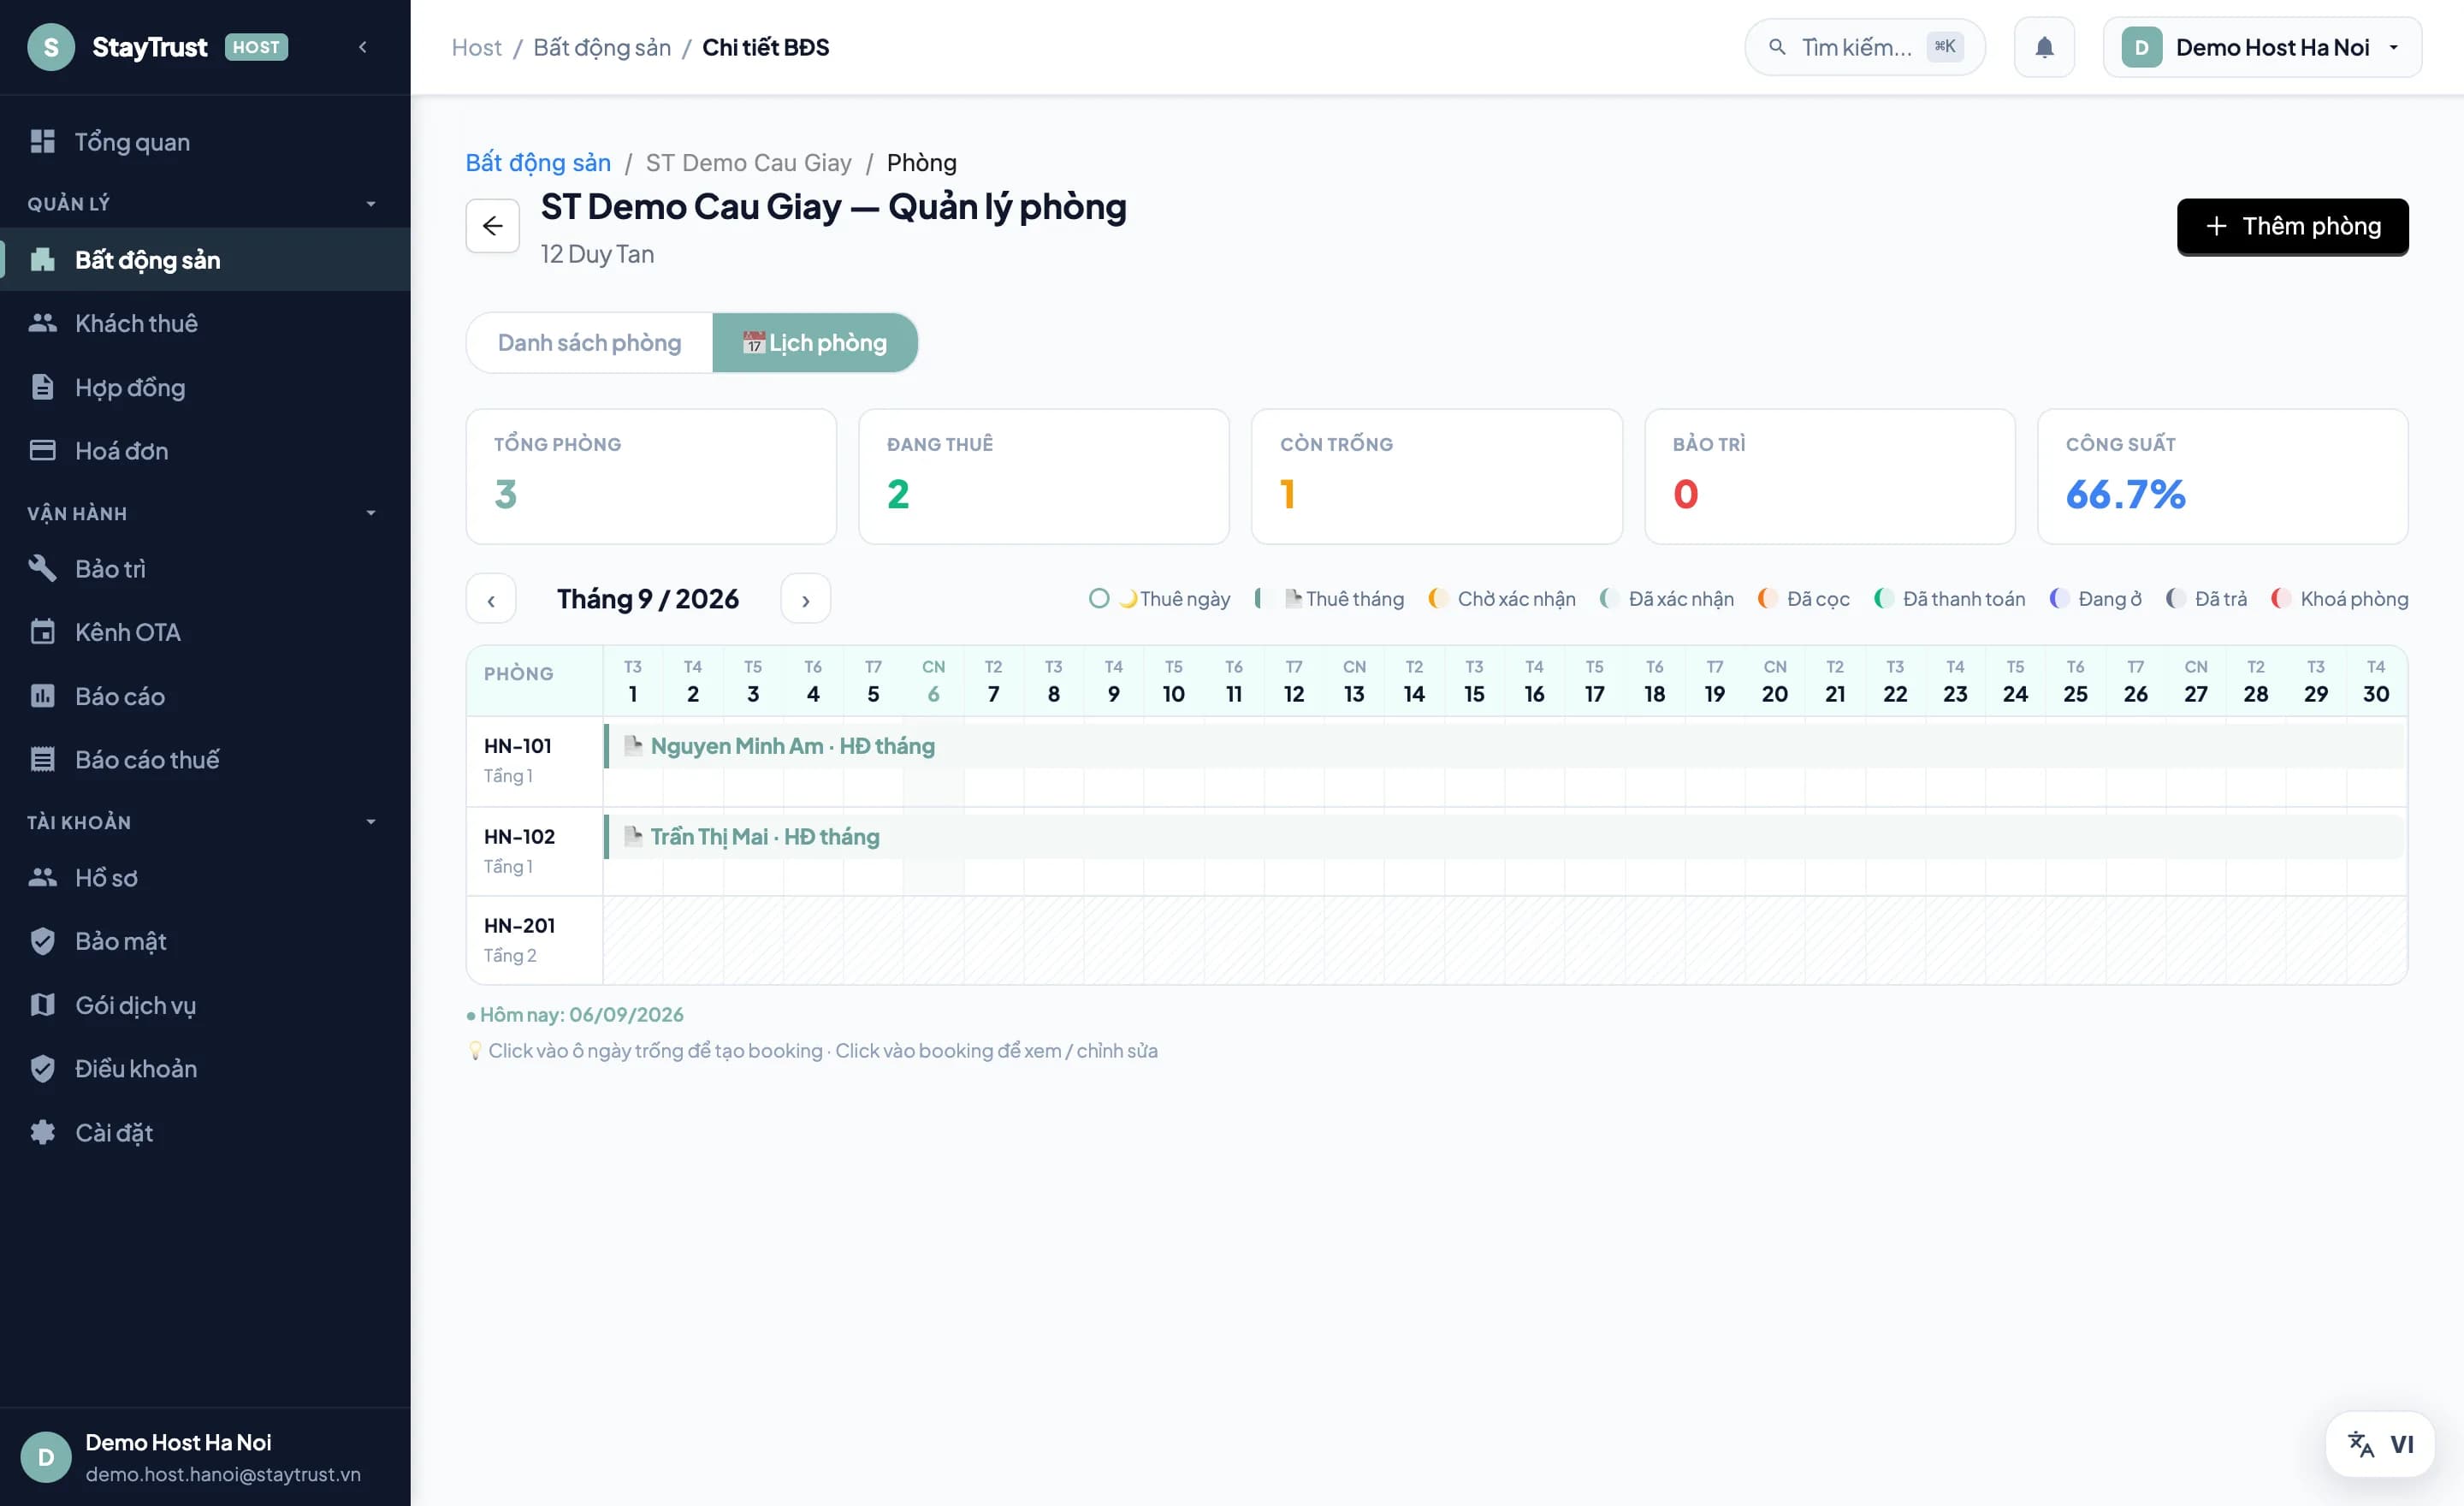The height and width of the screenshot is (1506, 2464).
Task: Click the Hoá đơn card icon
Action: [42, 451]
